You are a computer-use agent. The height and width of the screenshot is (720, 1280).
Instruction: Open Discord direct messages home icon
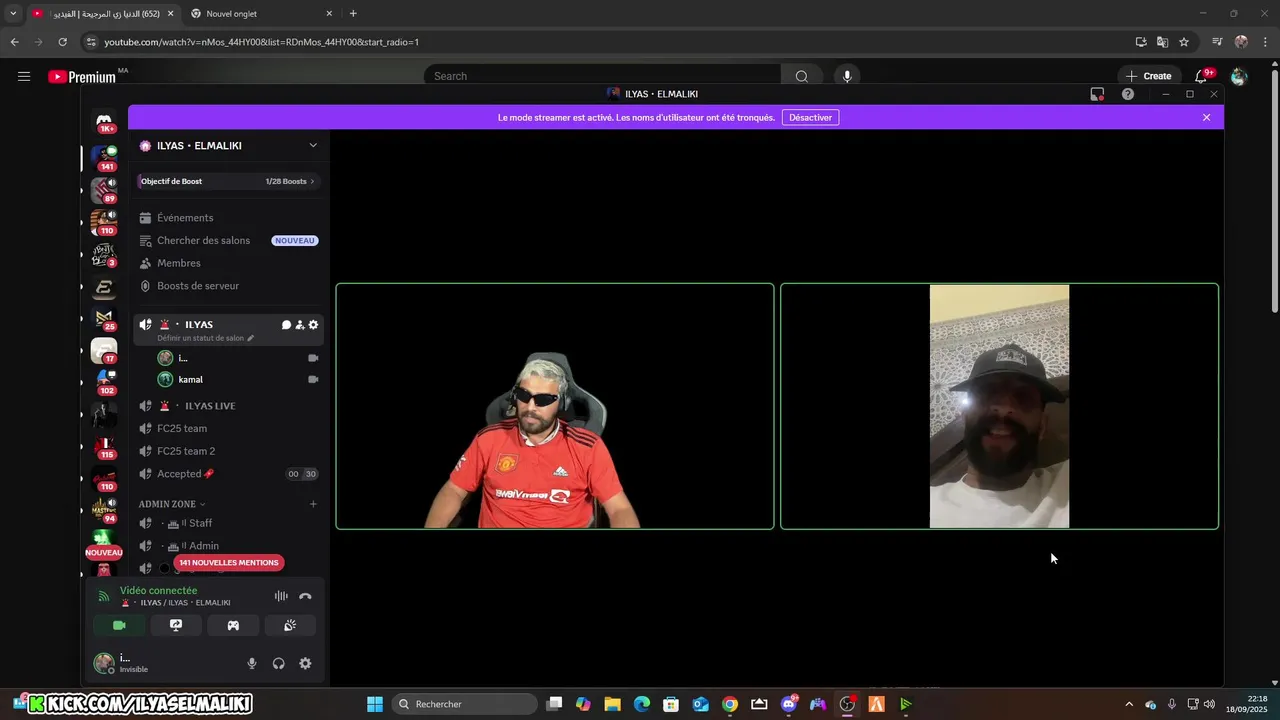[x=104, y=122]
